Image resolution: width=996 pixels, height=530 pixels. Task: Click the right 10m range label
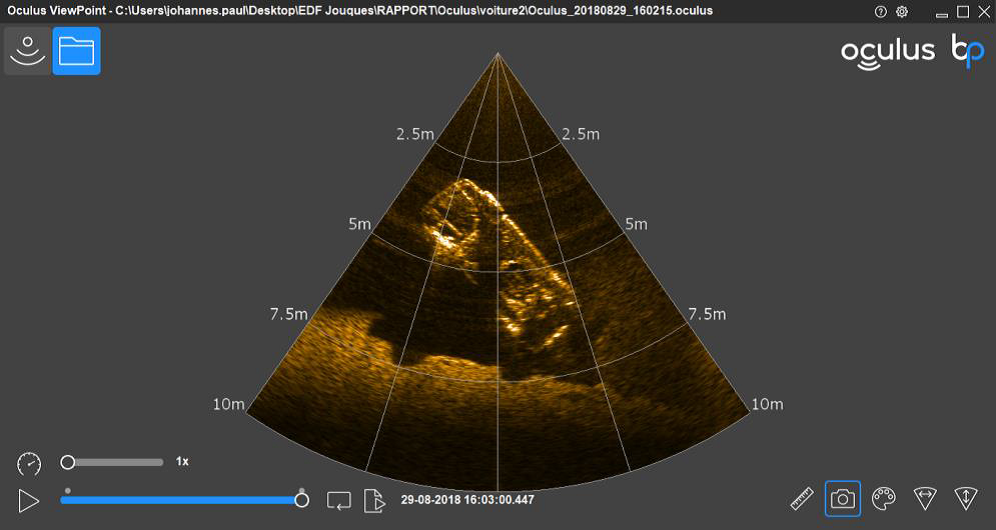(x=767, y=404)
